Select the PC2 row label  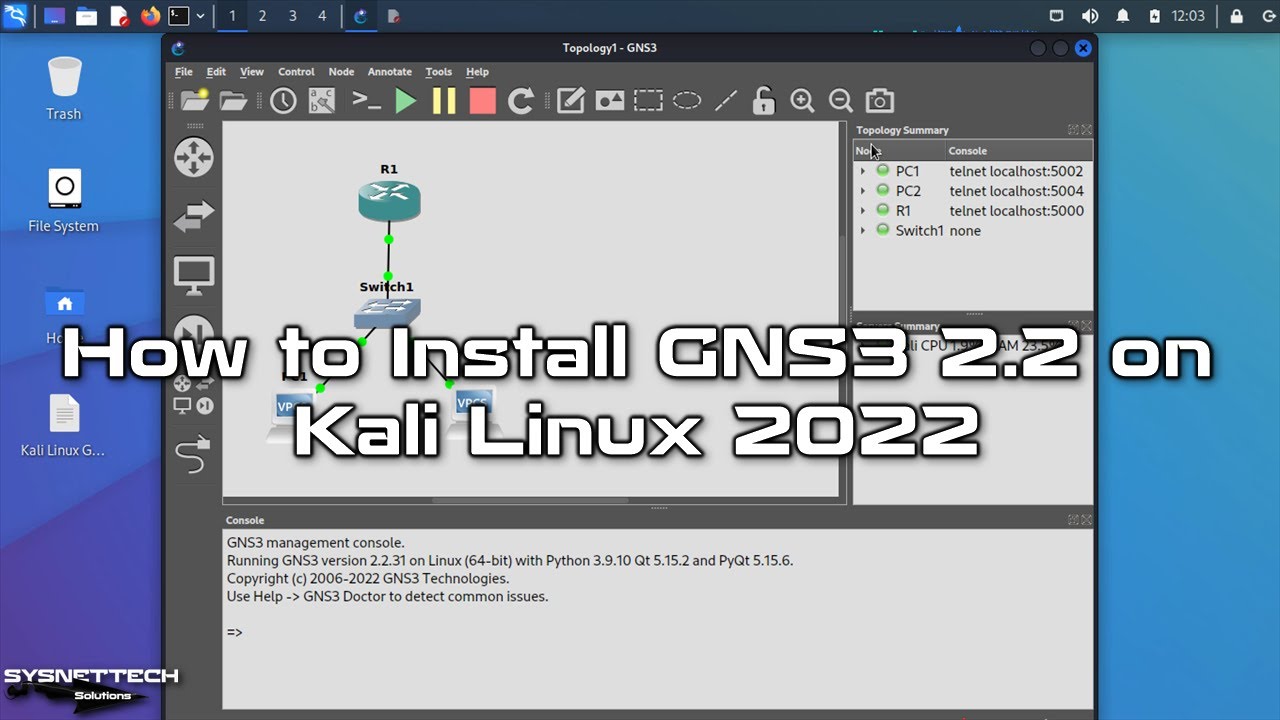tap(908, 191)
